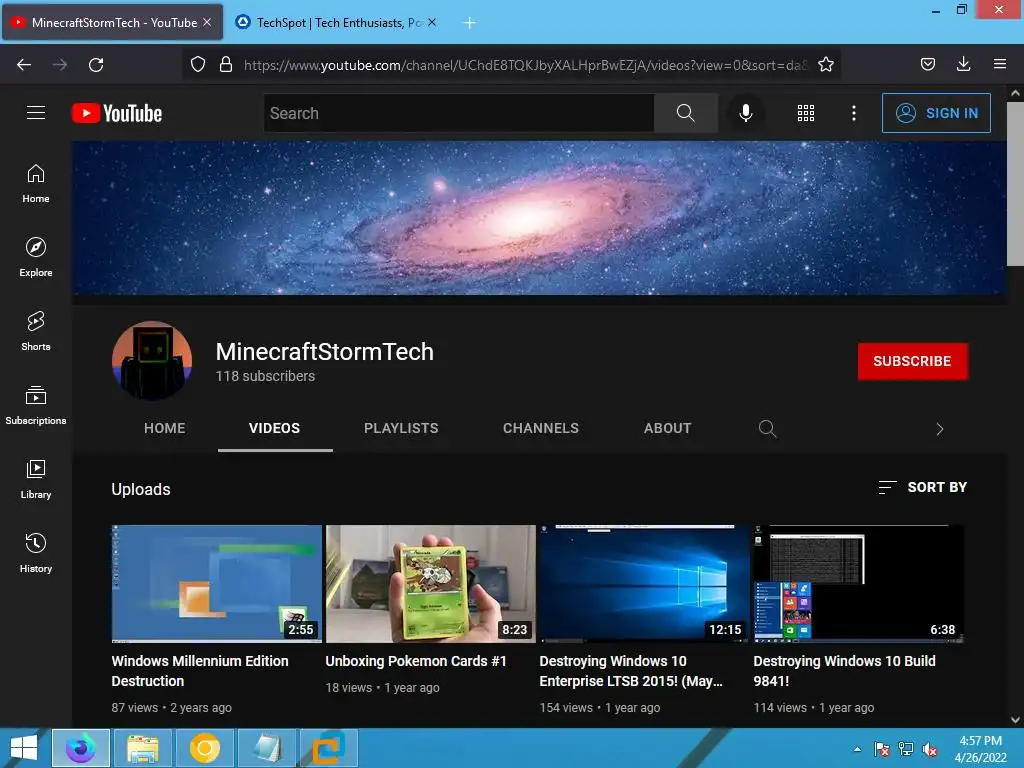The height and width of the screenshot is (768, 1024).
Task: Open Library in the sidebar
Action: coord(36,479)
